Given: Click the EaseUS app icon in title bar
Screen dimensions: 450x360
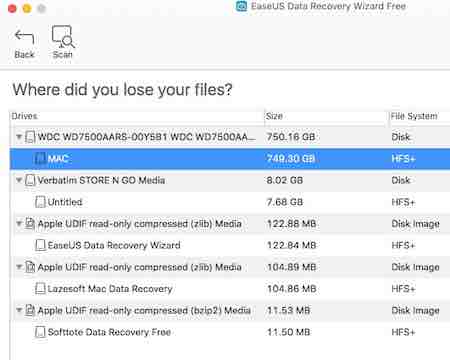Looking at the screenshot, I should (241, 6).
